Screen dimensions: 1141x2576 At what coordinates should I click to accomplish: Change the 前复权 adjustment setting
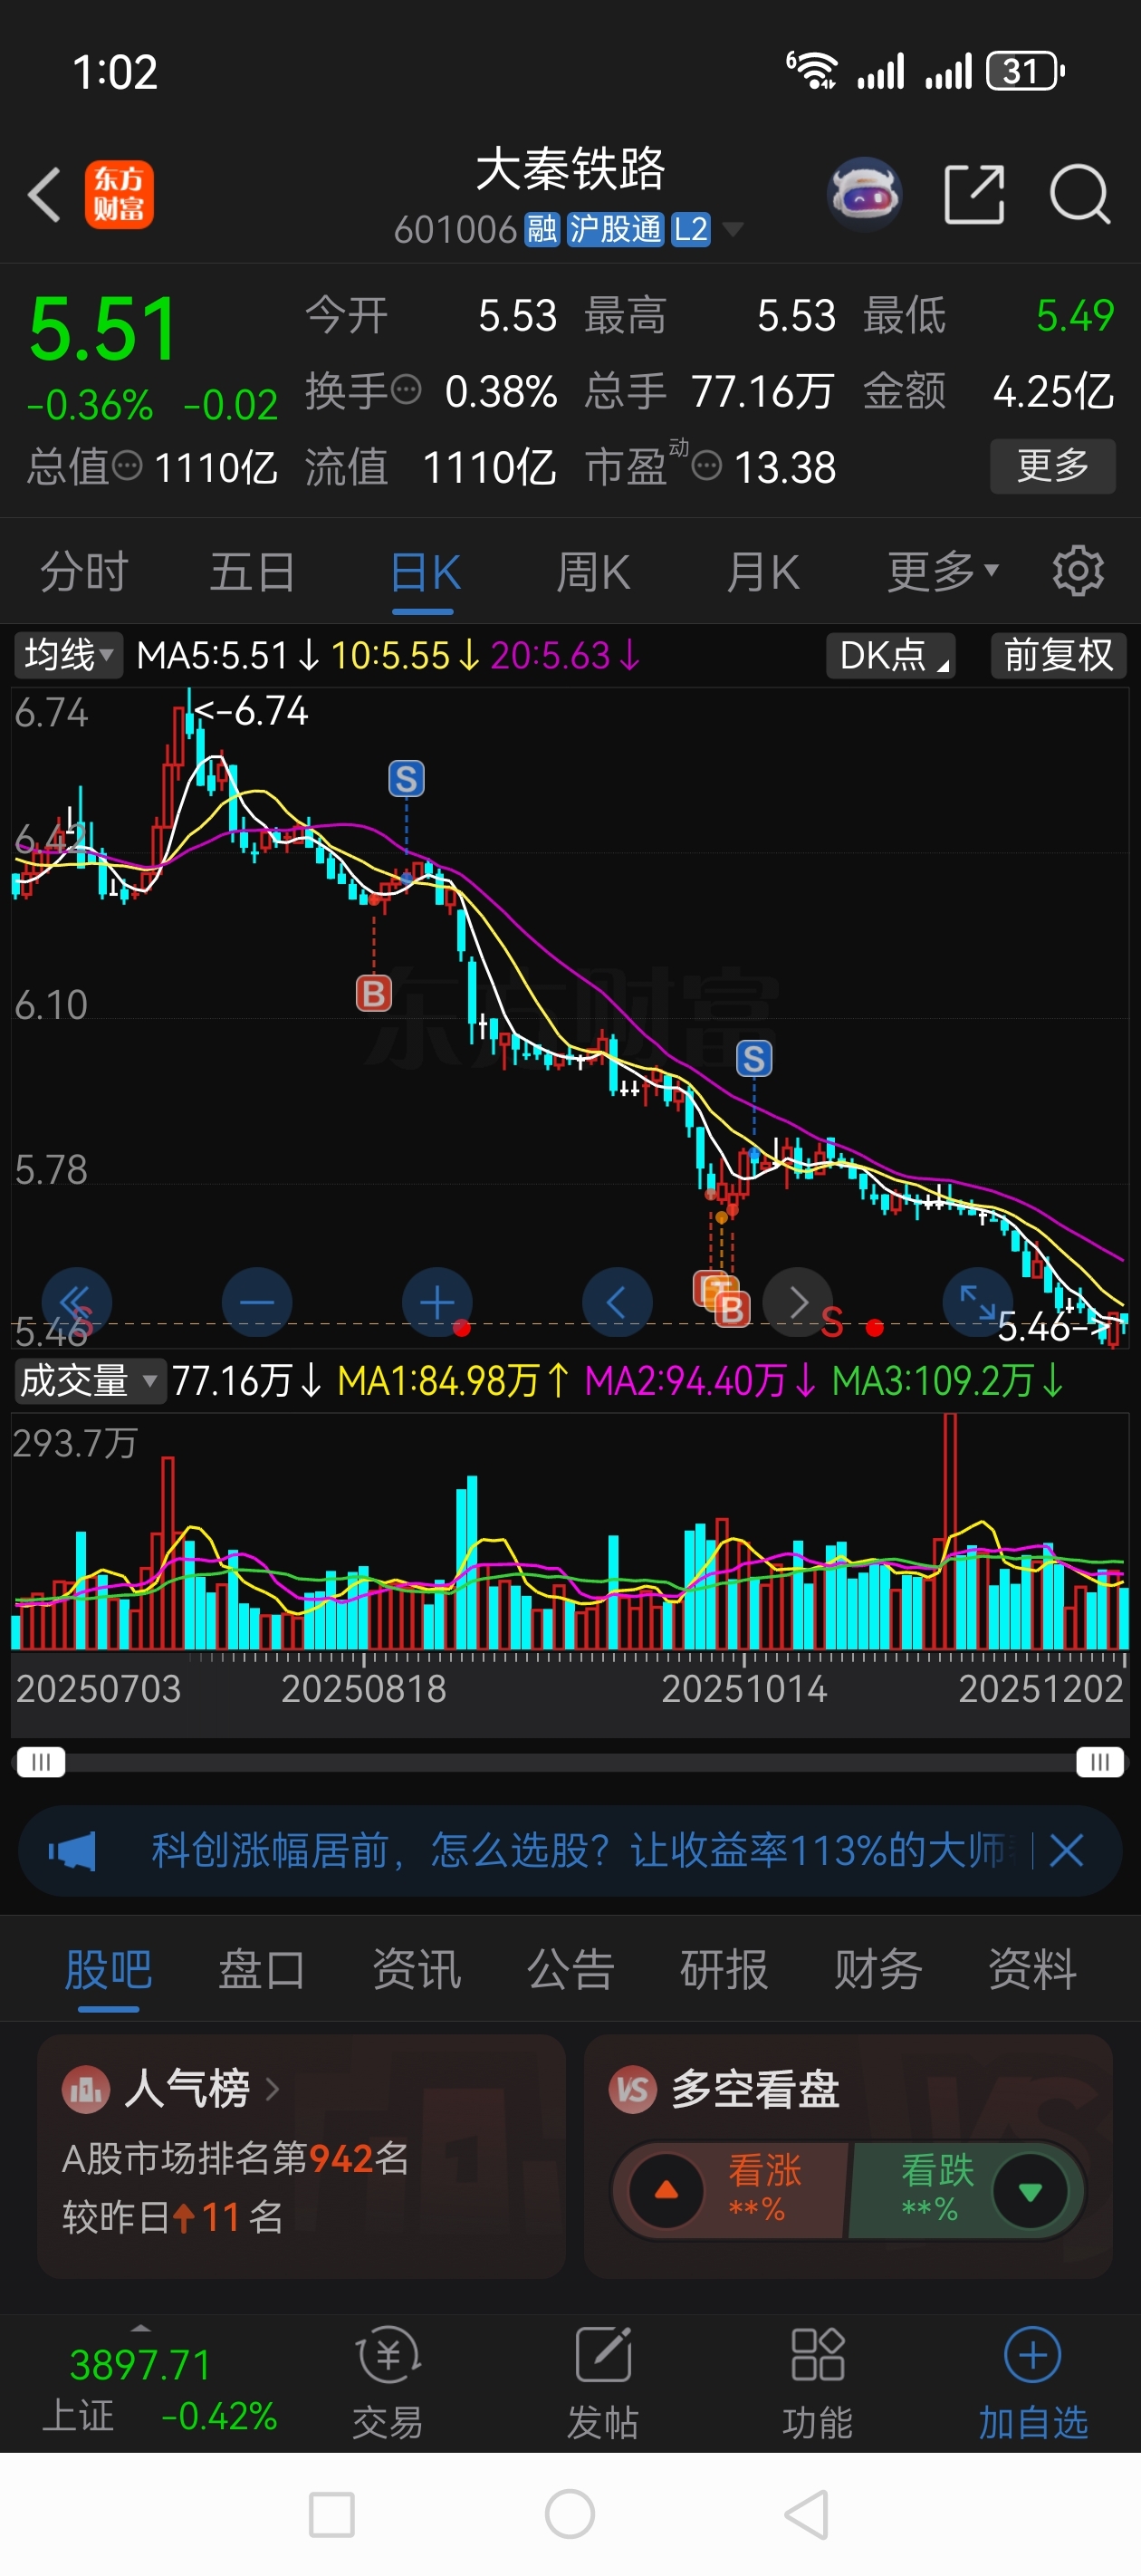pyautogui.click(x=1059, y=656)
